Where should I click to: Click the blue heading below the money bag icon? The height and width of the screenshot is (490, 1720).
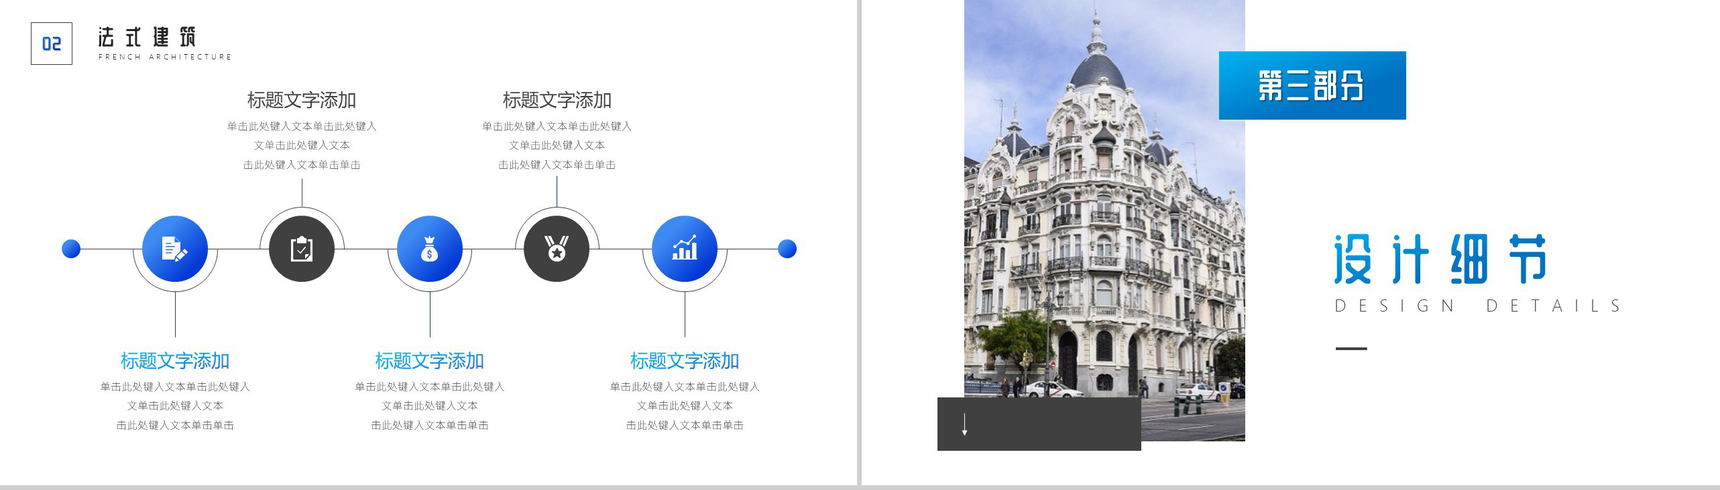(x=430, y=361)
